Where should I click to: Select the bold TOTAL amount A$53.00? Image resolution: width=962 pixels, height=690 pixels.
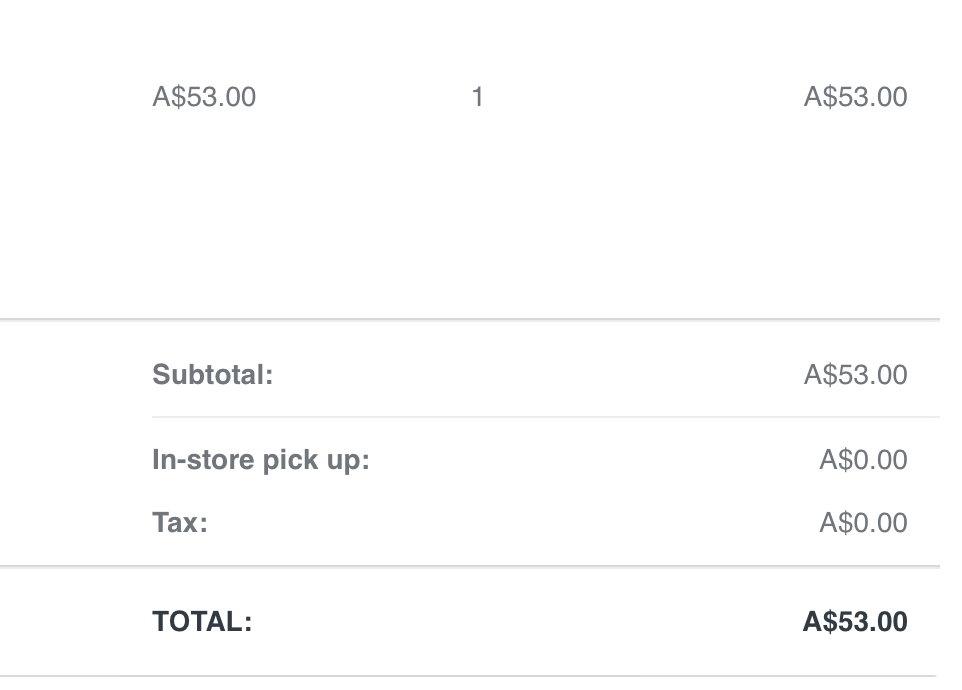(x=855, y=622)
